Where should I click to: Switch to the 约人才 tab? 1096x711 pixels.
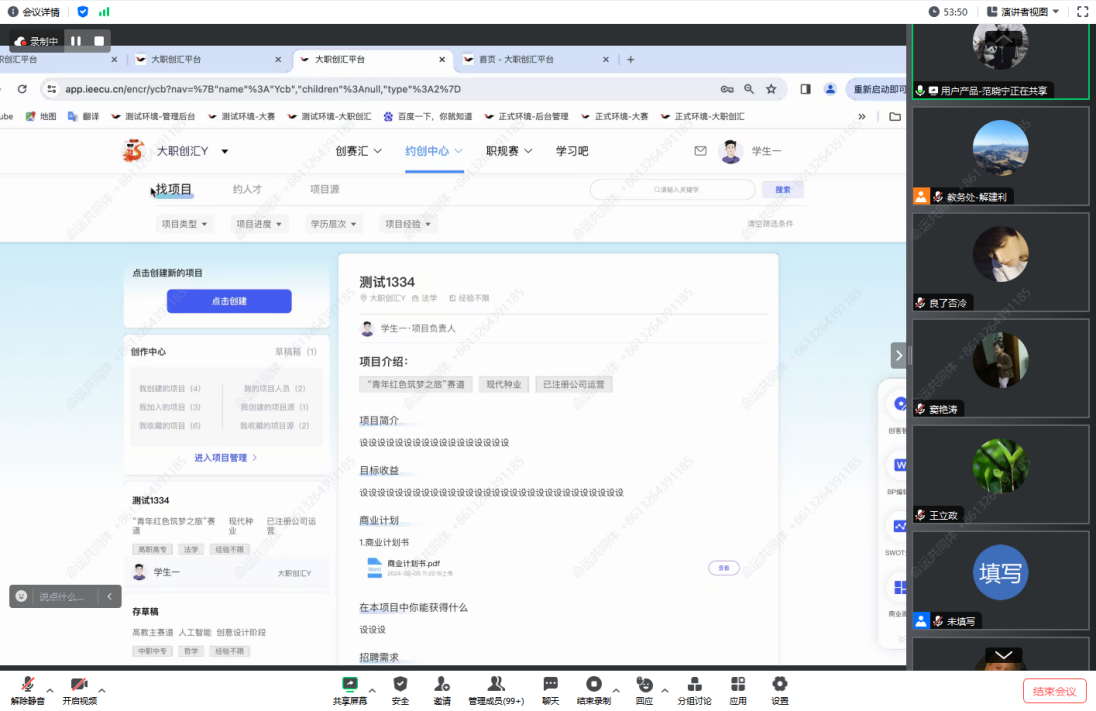(x=247, y=189)
